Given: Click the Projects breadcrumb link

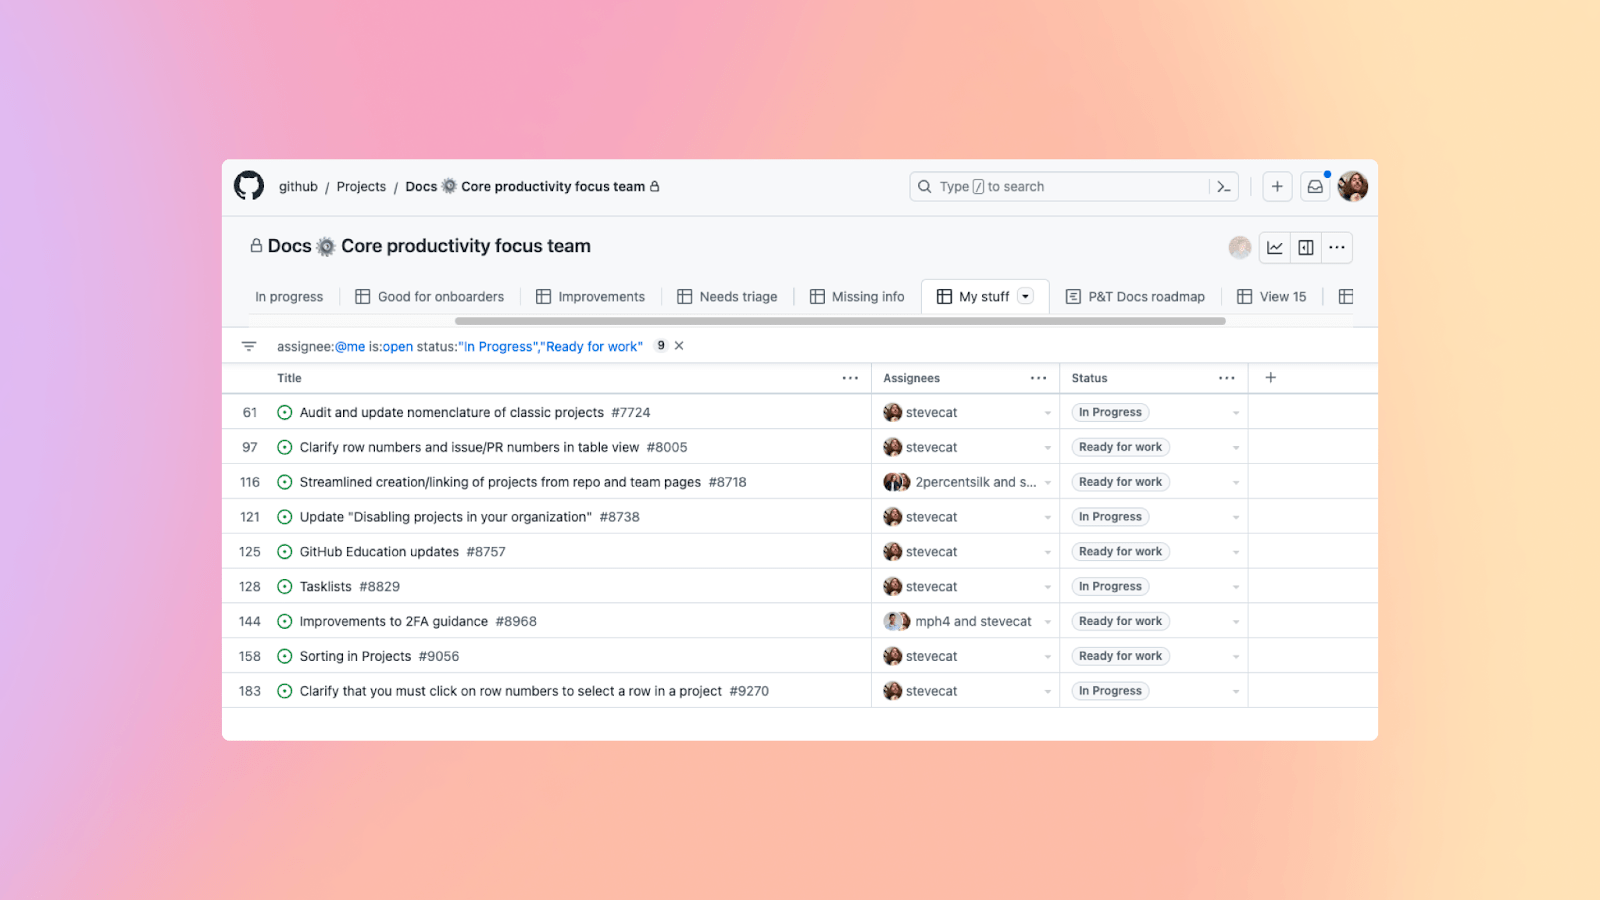Looking at the screenshot, I should (361, 186).
